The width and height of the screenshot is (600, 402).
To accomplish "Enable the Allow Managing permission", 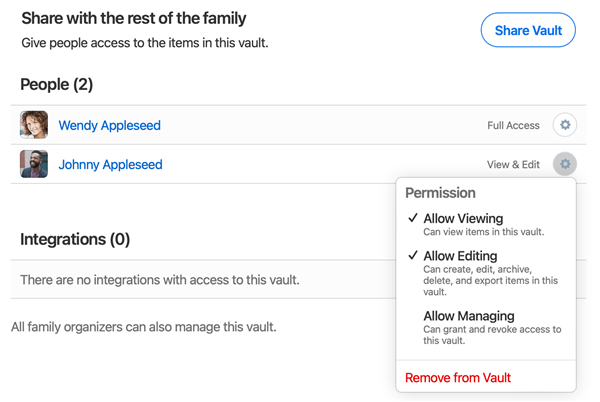I will click(x=468, y=316).
